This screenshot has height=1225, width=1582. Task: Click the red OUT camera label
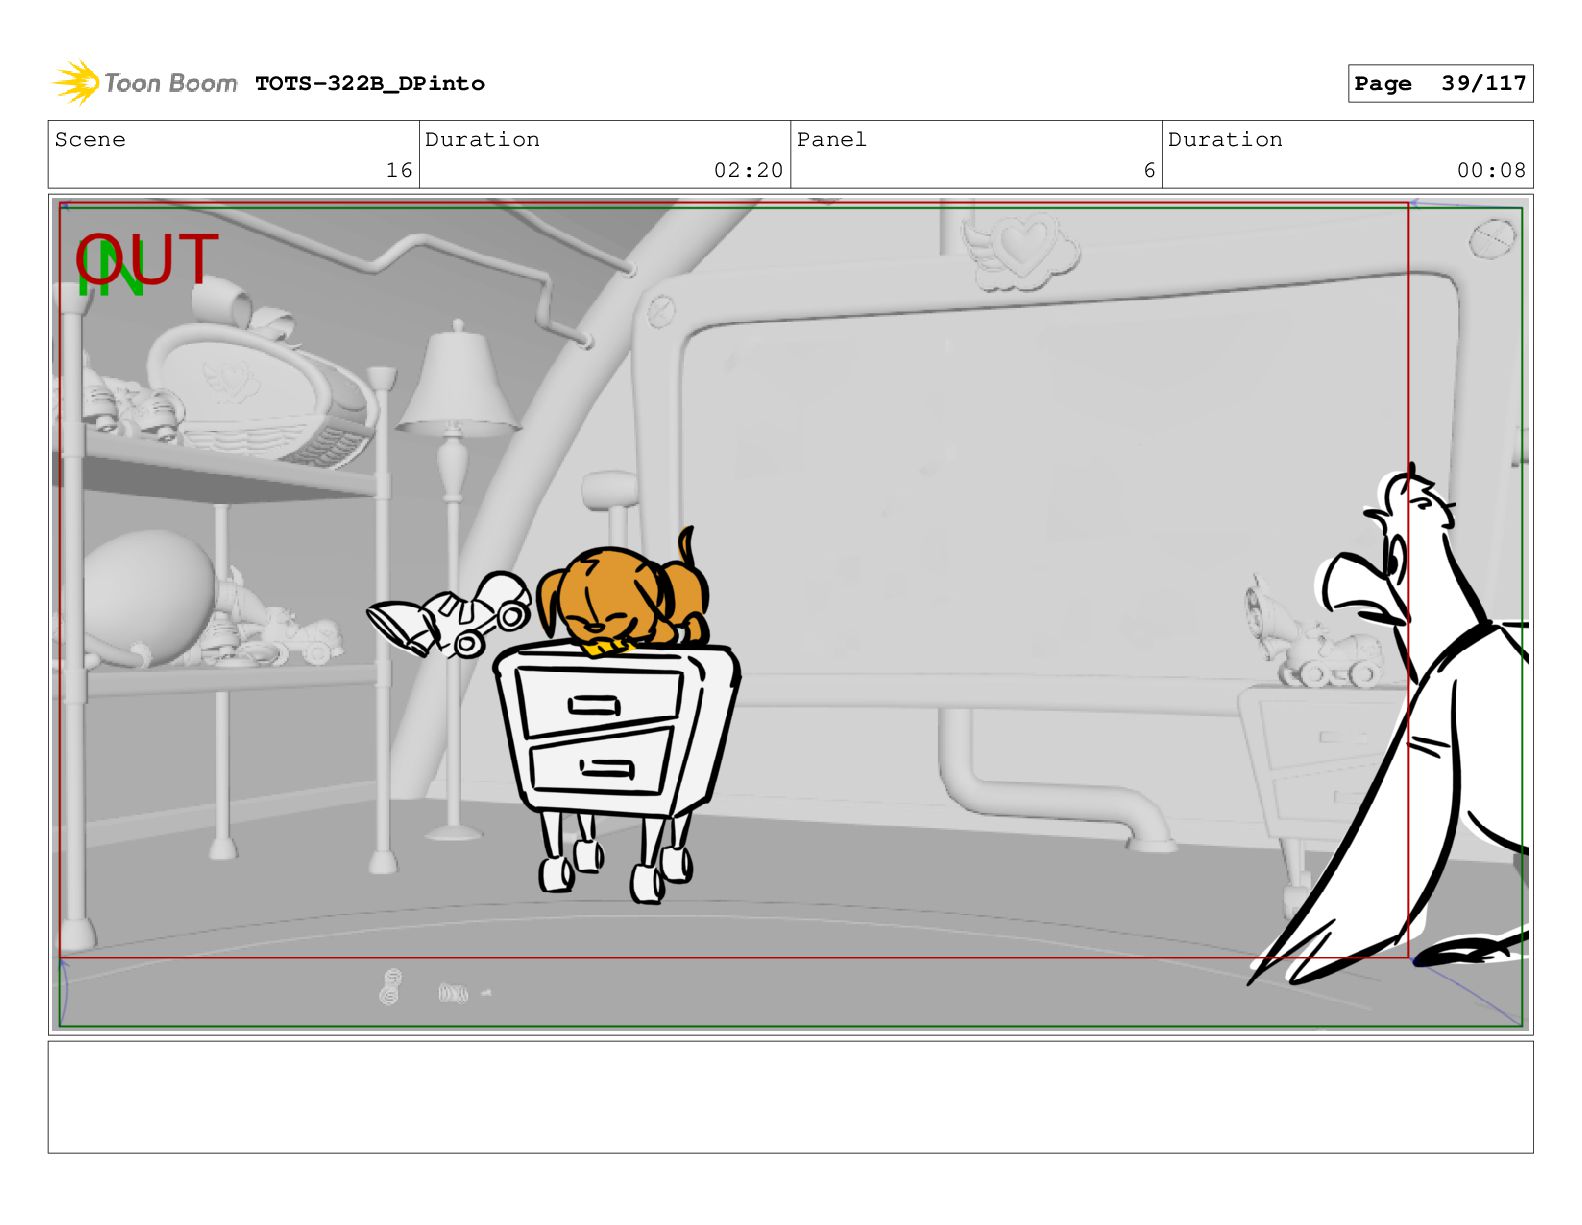pos(147,259)
